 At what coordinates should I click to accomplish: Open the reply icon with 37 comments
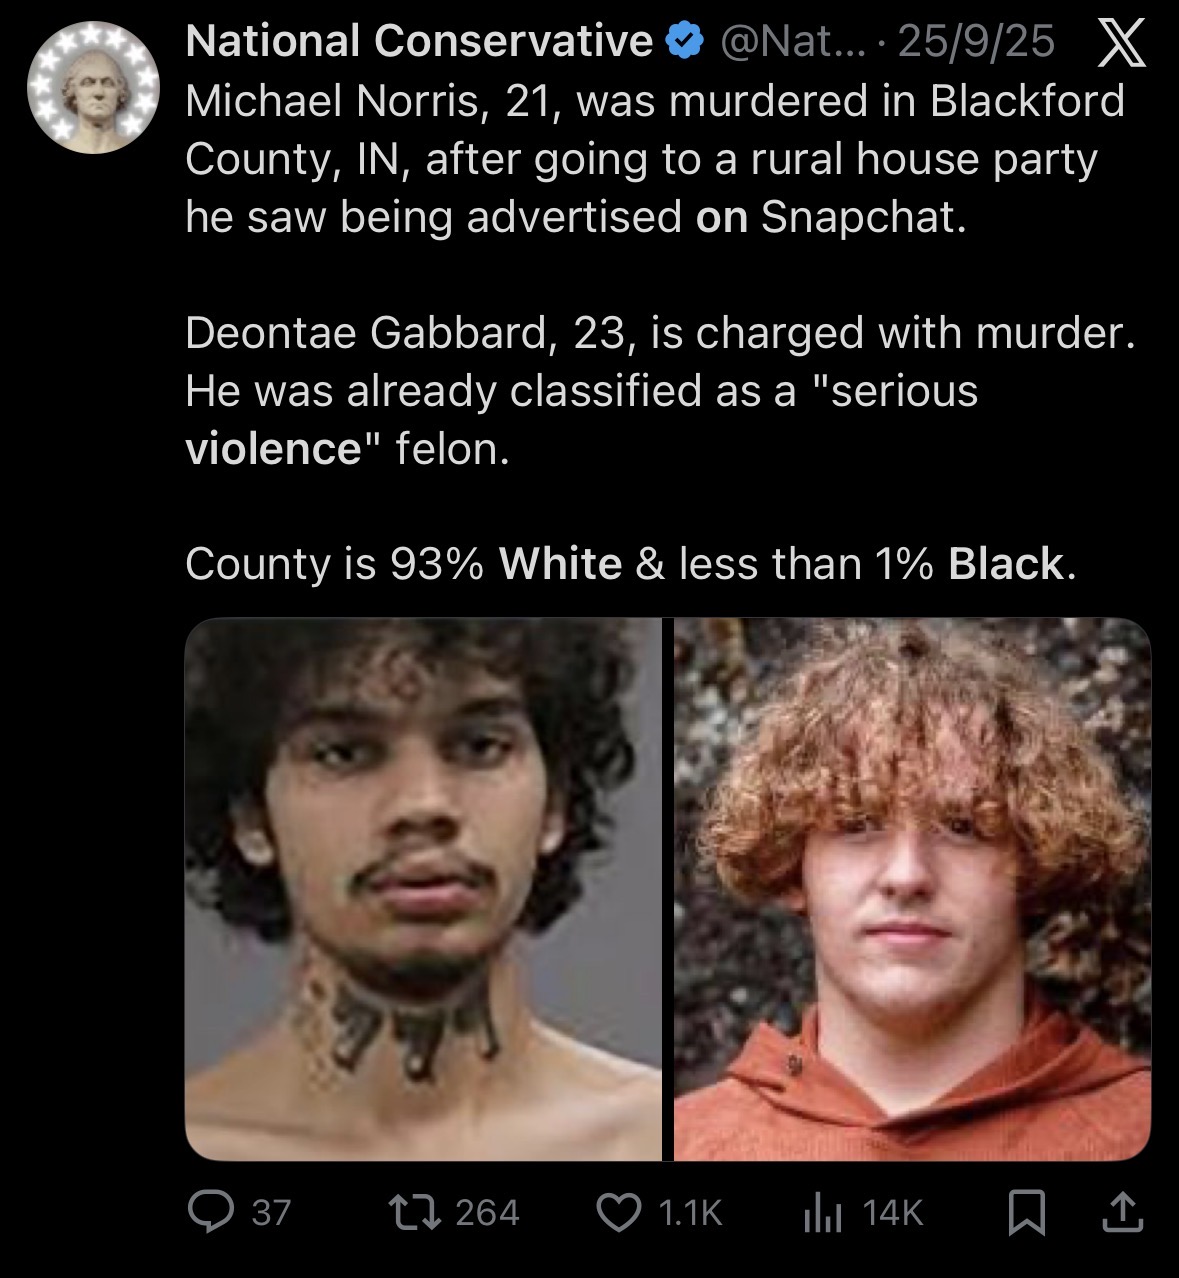tap(210, 1213)
